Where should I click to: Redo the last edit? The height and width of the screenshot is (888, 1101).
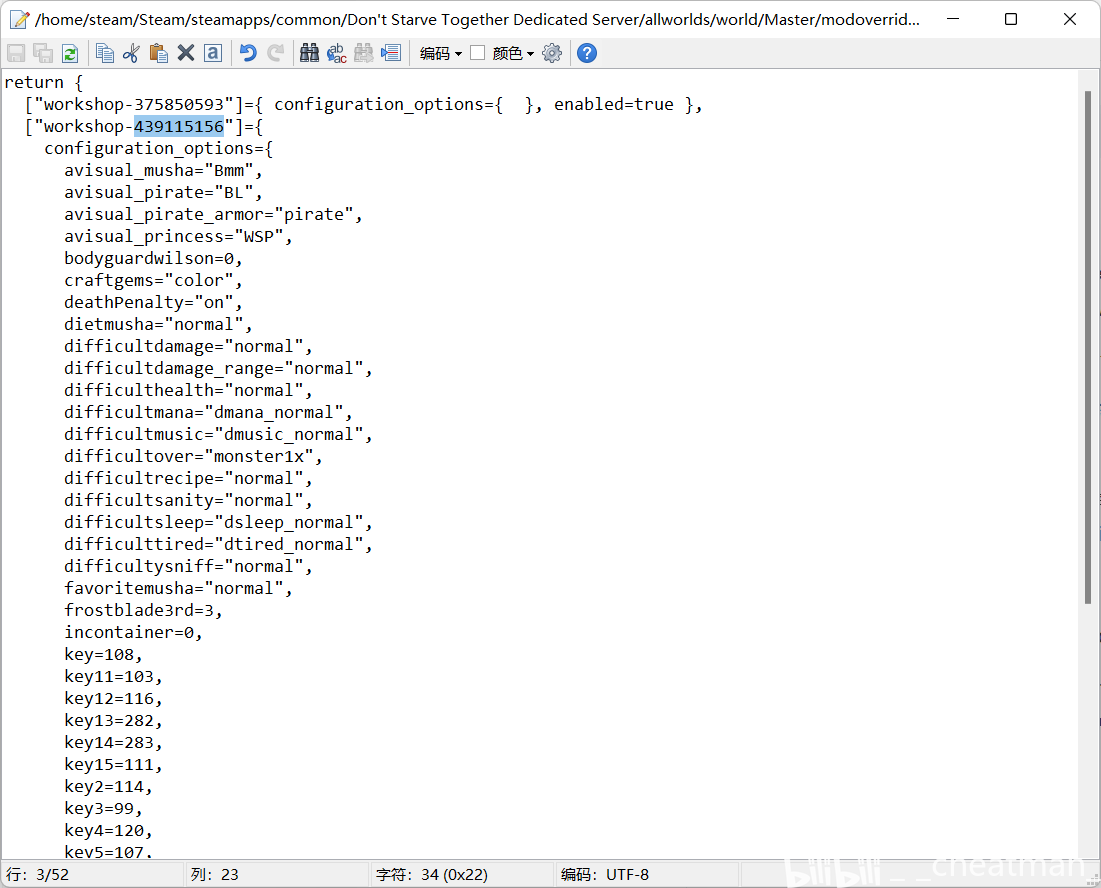click(275, 53)
